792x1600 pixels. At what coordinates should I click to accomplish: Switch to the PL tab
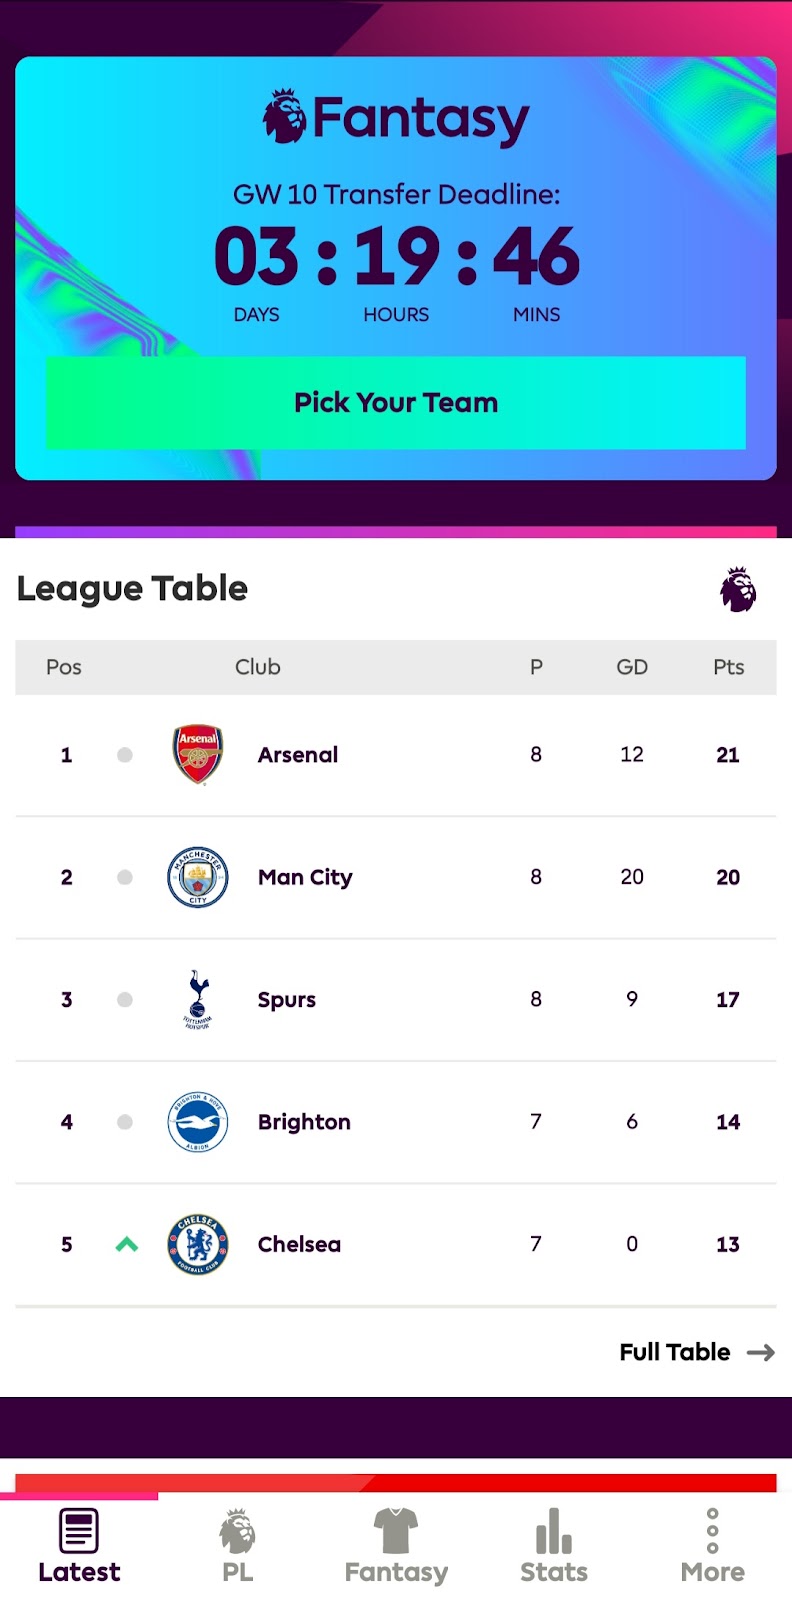point(237,1546)
